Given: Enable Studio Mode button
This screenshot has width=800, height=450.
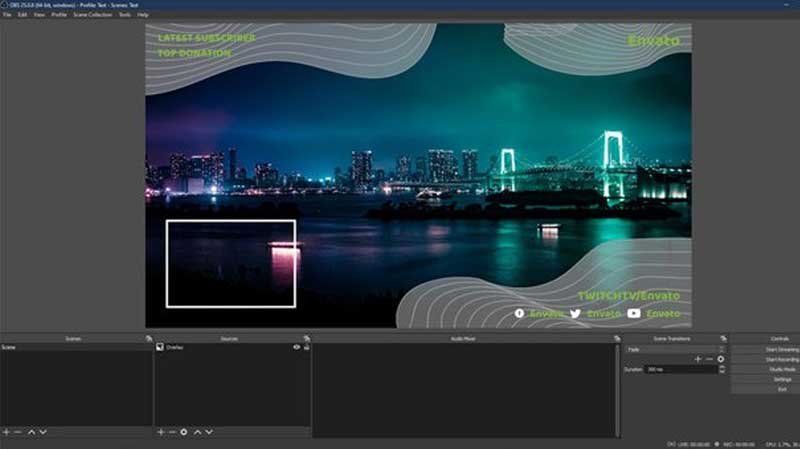Looking at the screenshot, I should tap(766, 369).
